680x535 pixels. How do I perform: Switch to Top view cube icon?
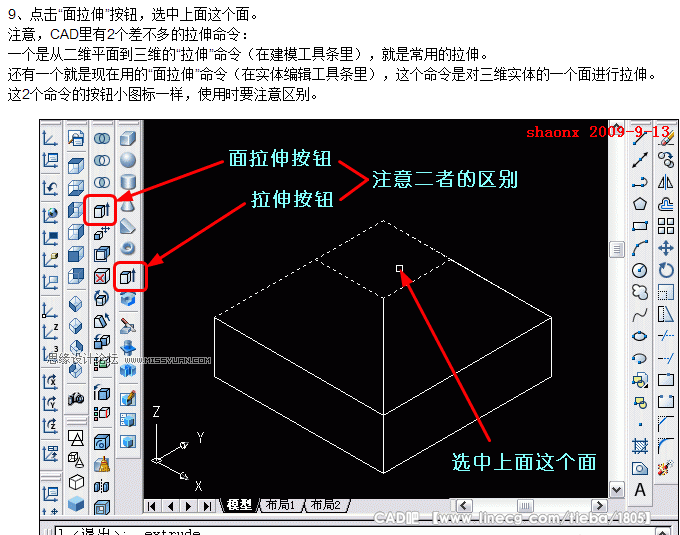click(76, 166)
